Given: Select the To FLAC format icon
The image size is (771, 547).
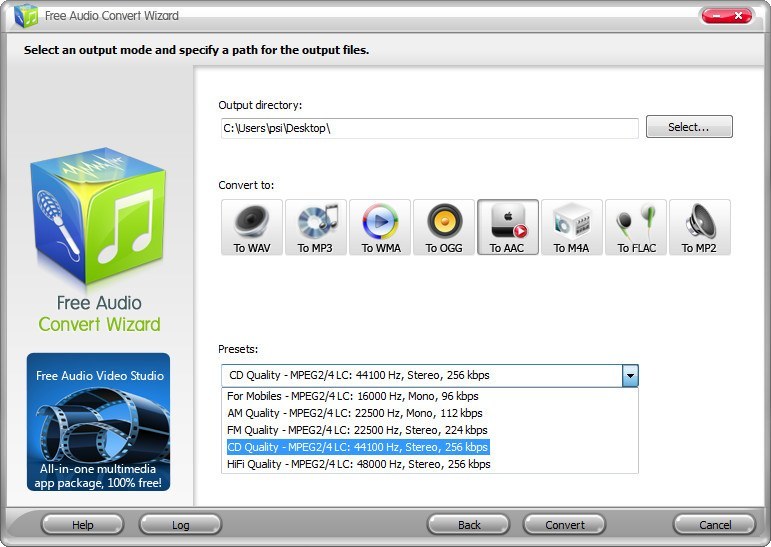Looking at the screenshot, I should (636, 227).
